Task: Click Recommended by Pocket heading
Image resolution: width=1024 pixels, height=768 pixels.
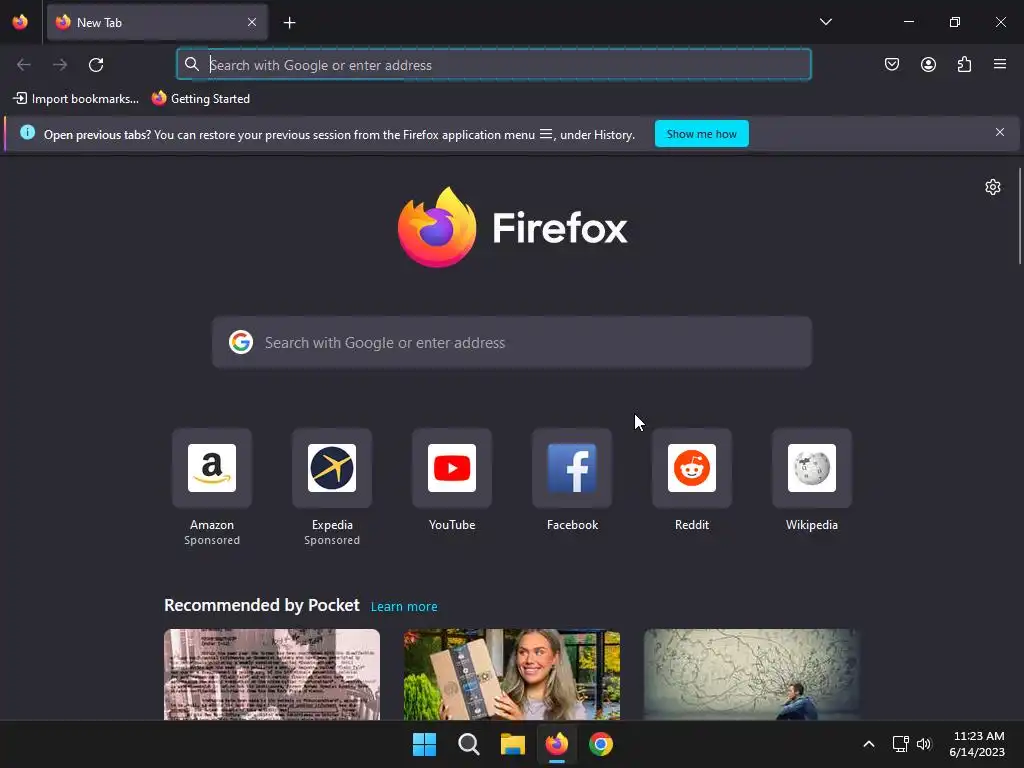Action: 262,605
